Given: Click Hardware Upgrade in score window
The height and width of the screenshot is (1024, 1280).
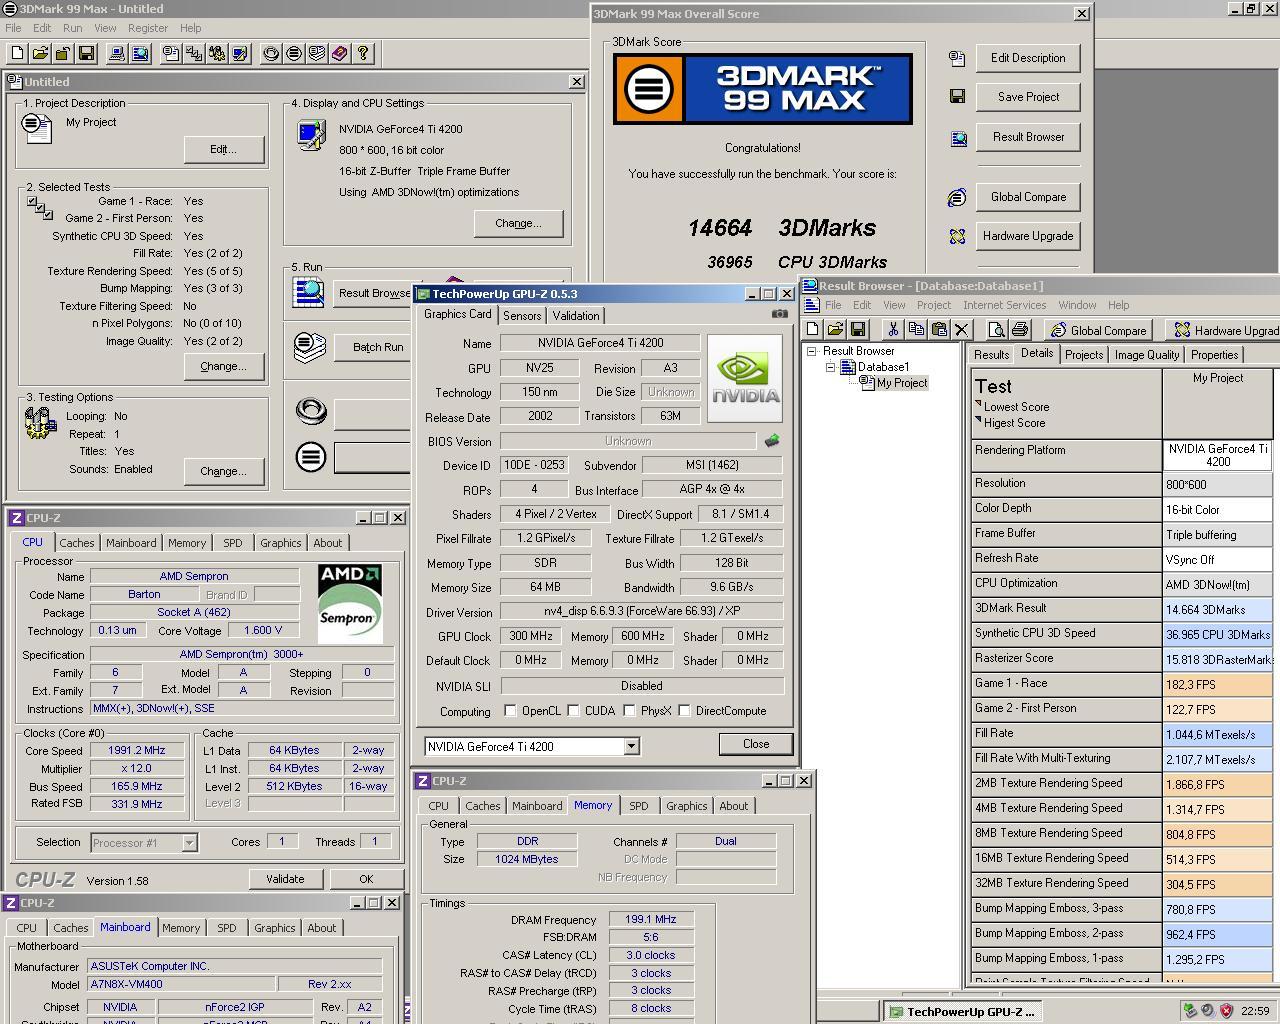Looking at the screenshot, I should (1028, 236).
